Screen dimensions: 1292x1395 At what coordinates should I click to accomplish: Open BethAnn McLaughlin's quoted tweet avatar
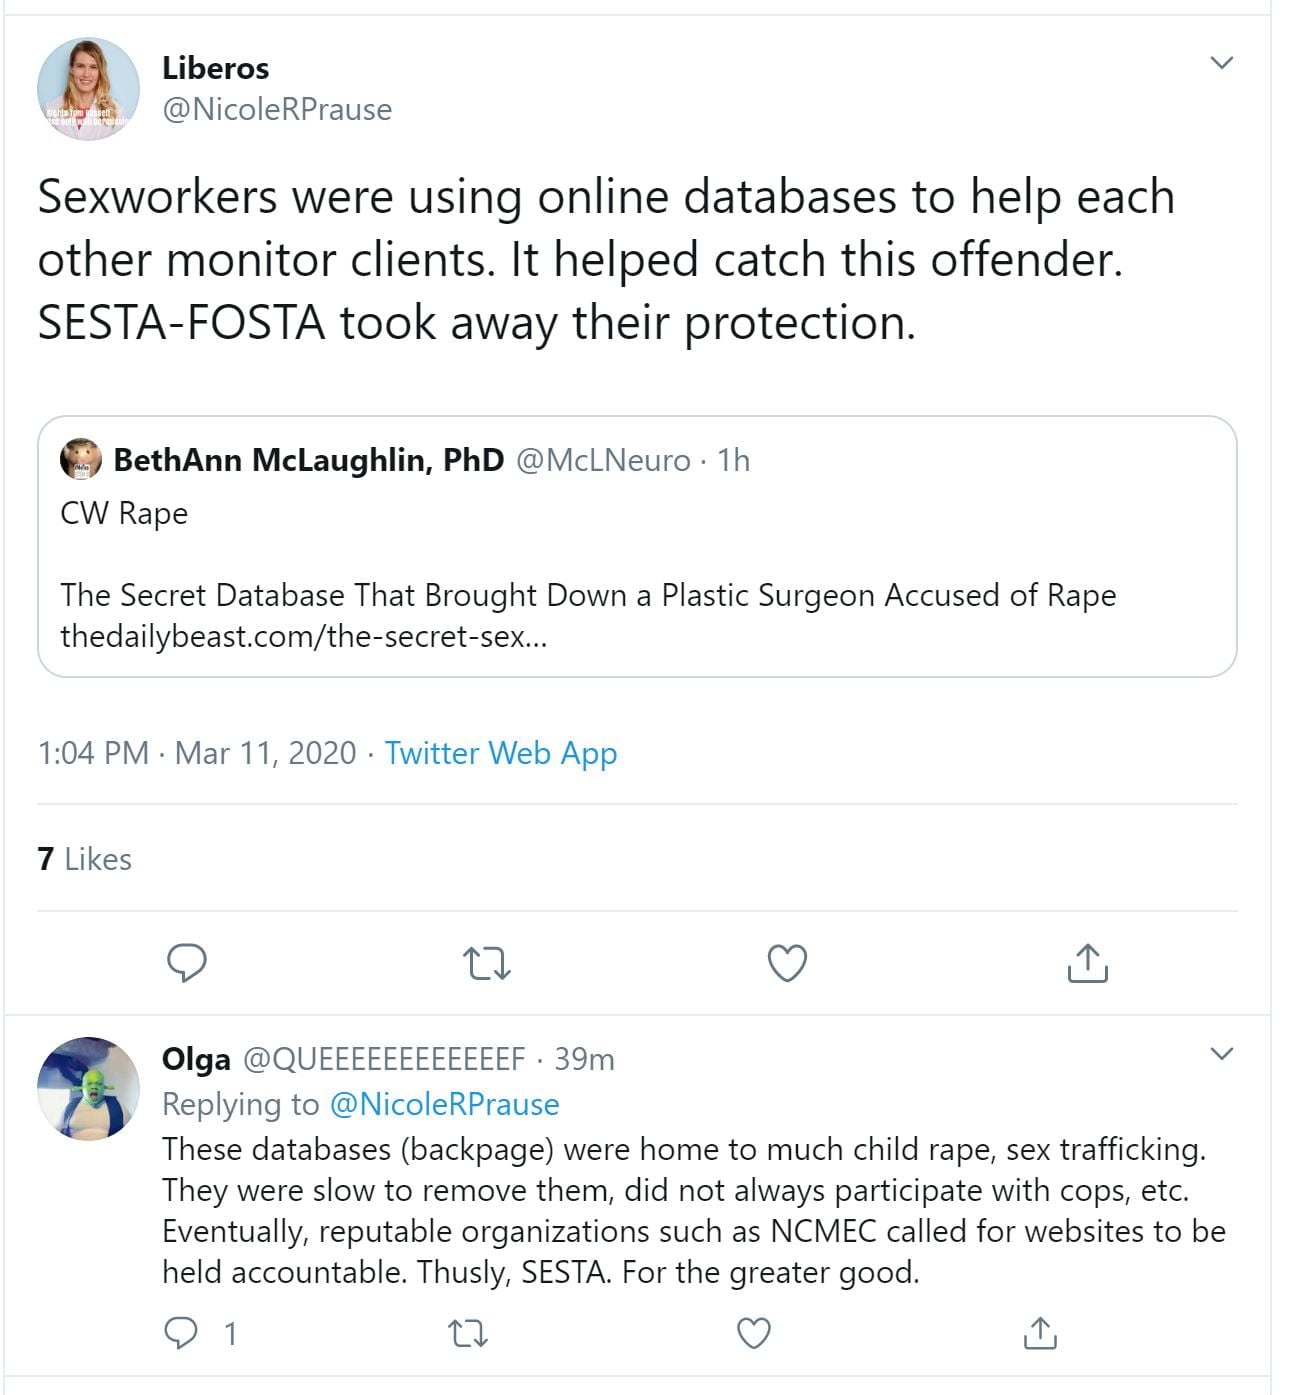81,459
